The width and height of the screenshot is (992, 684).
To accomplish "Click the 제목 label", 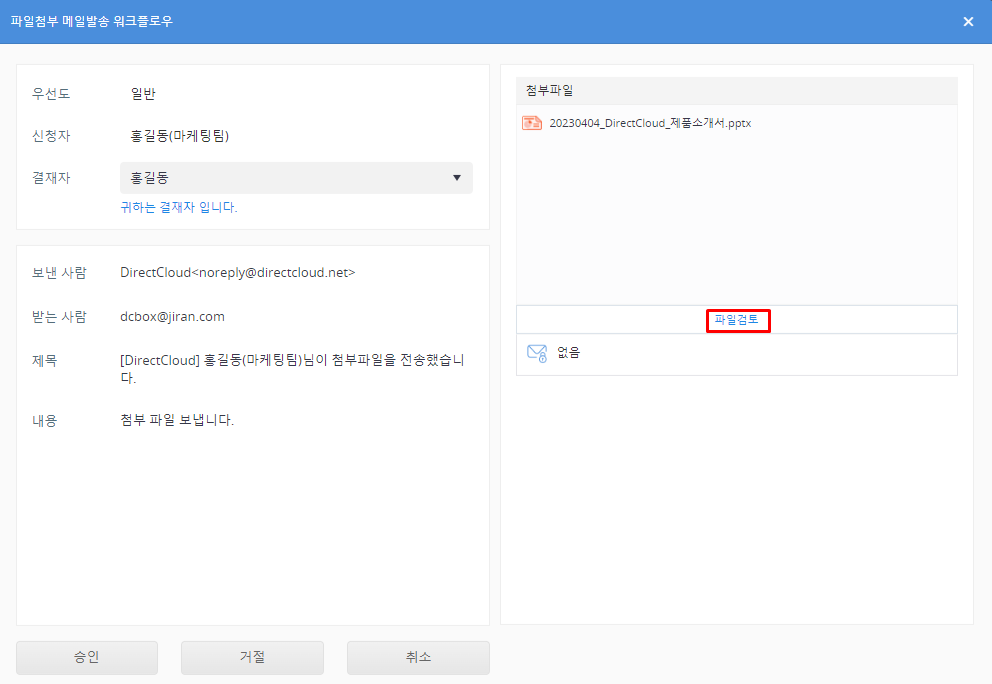I will (x=45, y=361).
